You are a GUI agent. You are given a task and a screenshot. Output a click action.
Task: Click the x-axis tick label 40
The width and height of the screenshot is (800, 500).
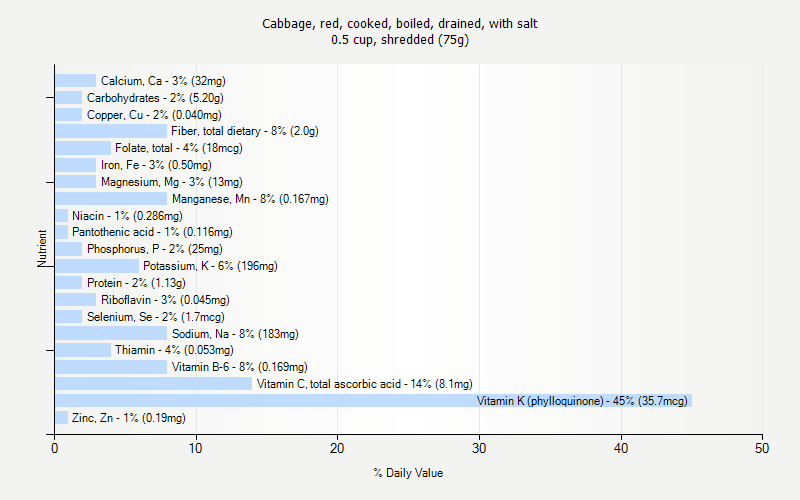coord(620,448)
